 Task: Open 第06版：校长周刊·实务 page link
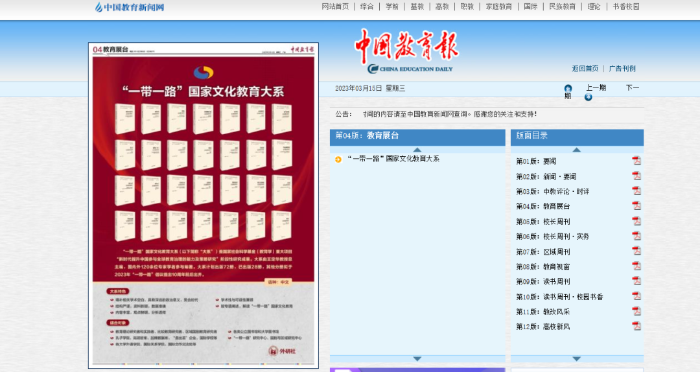click(x=553, y=236)
